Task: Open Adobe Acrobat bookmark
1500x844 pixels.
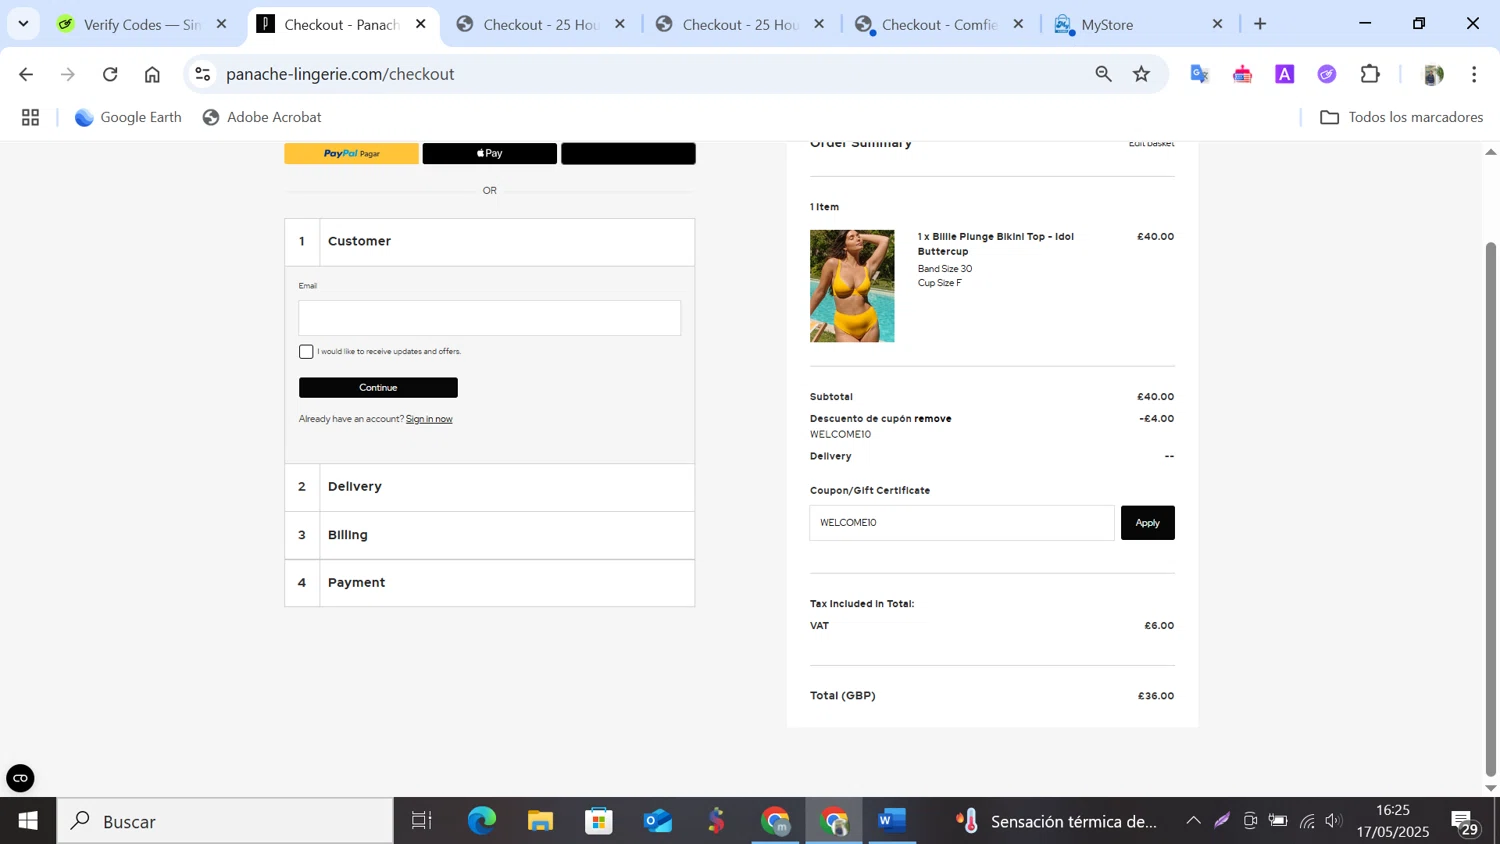Action: pos(262,117)
